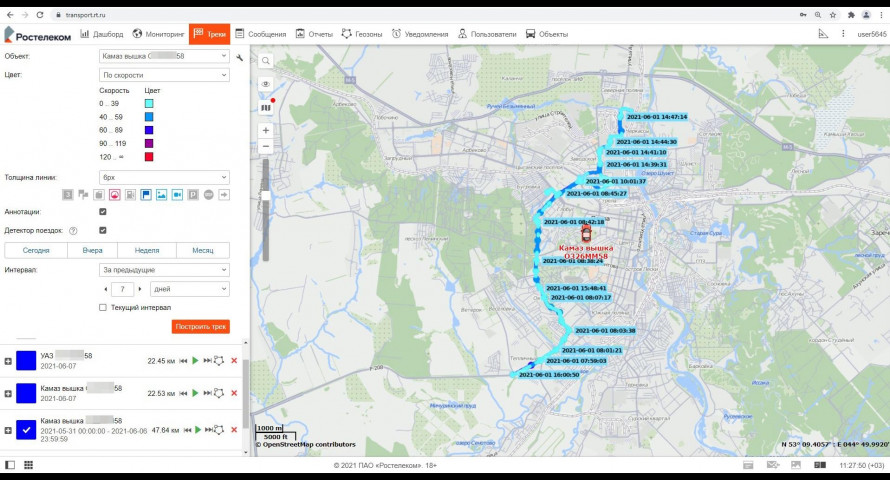890x480 pixels.
Task: Enable the Текущий интервал checkbox
Action: [x=104, y=307]
